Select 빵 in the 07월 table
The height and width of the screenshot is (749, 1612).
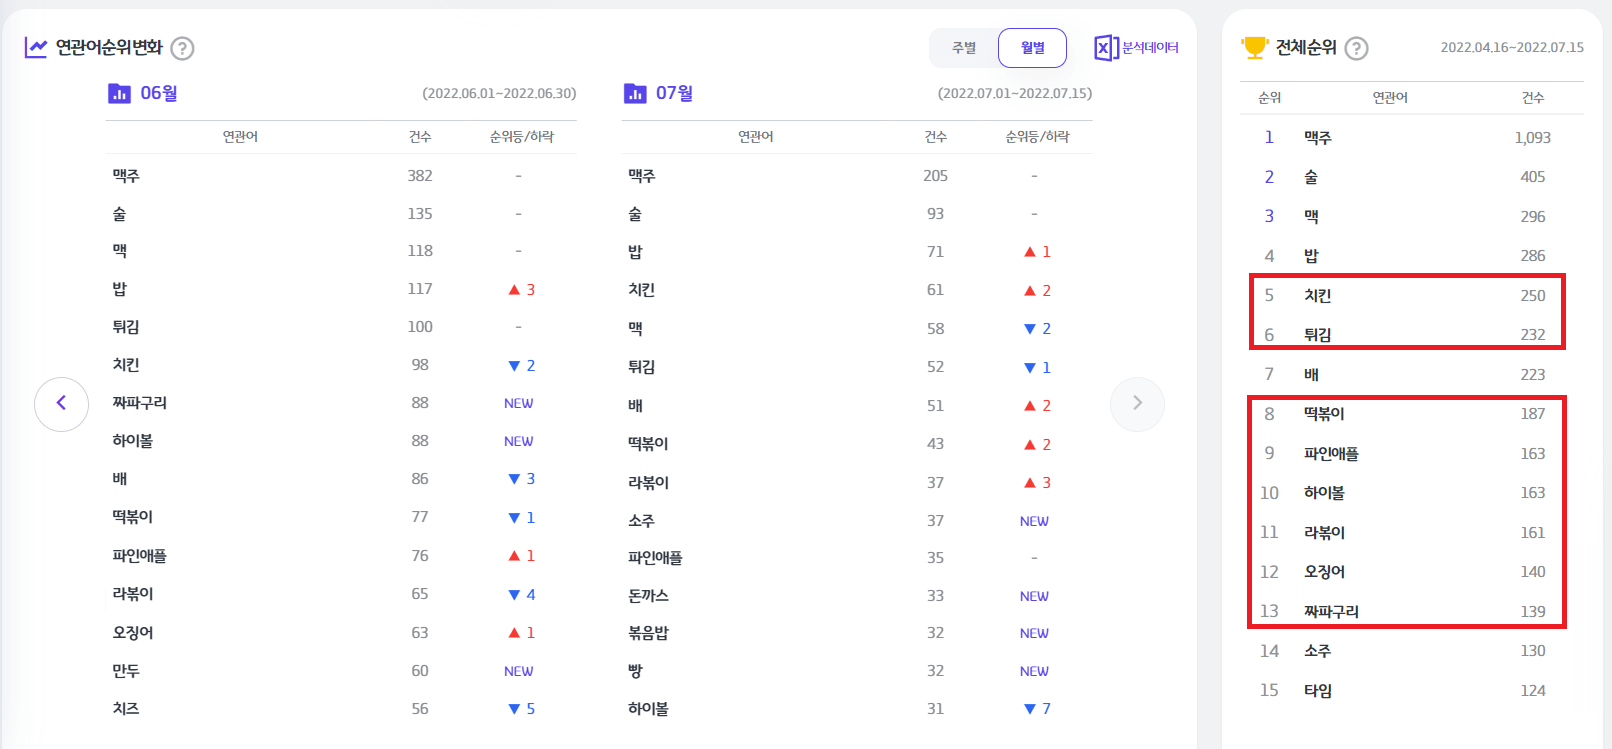pyautogui.click(x=635, y=671)
